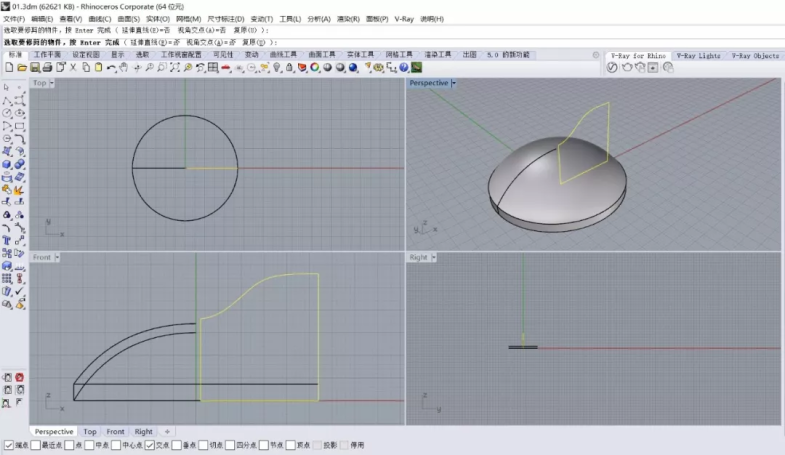Switch to the V-Ray Lights tab
Screen dimensions: 785x455
click(x=697, y=56)
